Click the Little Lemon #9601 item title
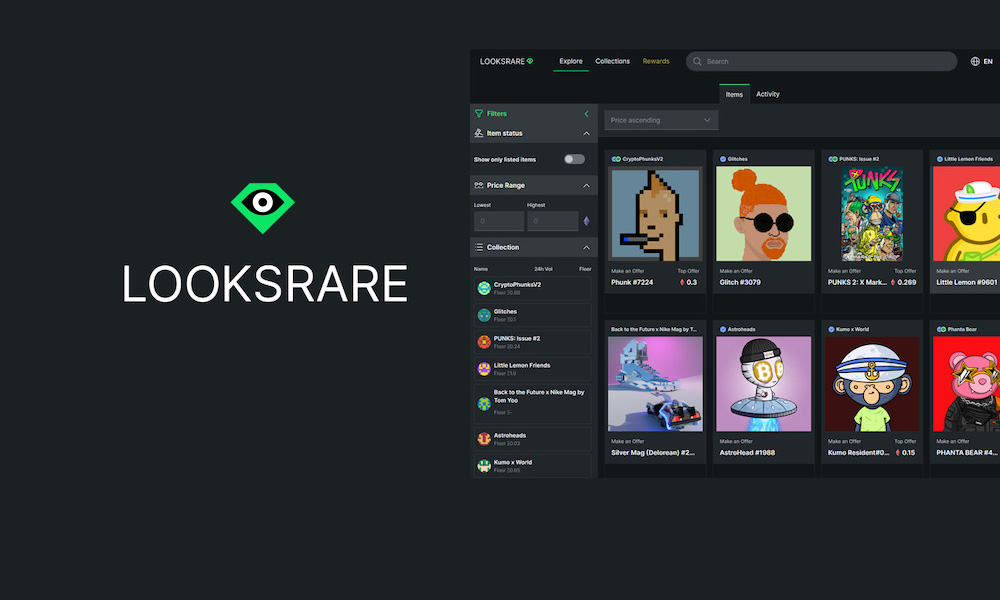This screenshot has height=600, width=1000. pyautogui.click(x=967, y=282)
